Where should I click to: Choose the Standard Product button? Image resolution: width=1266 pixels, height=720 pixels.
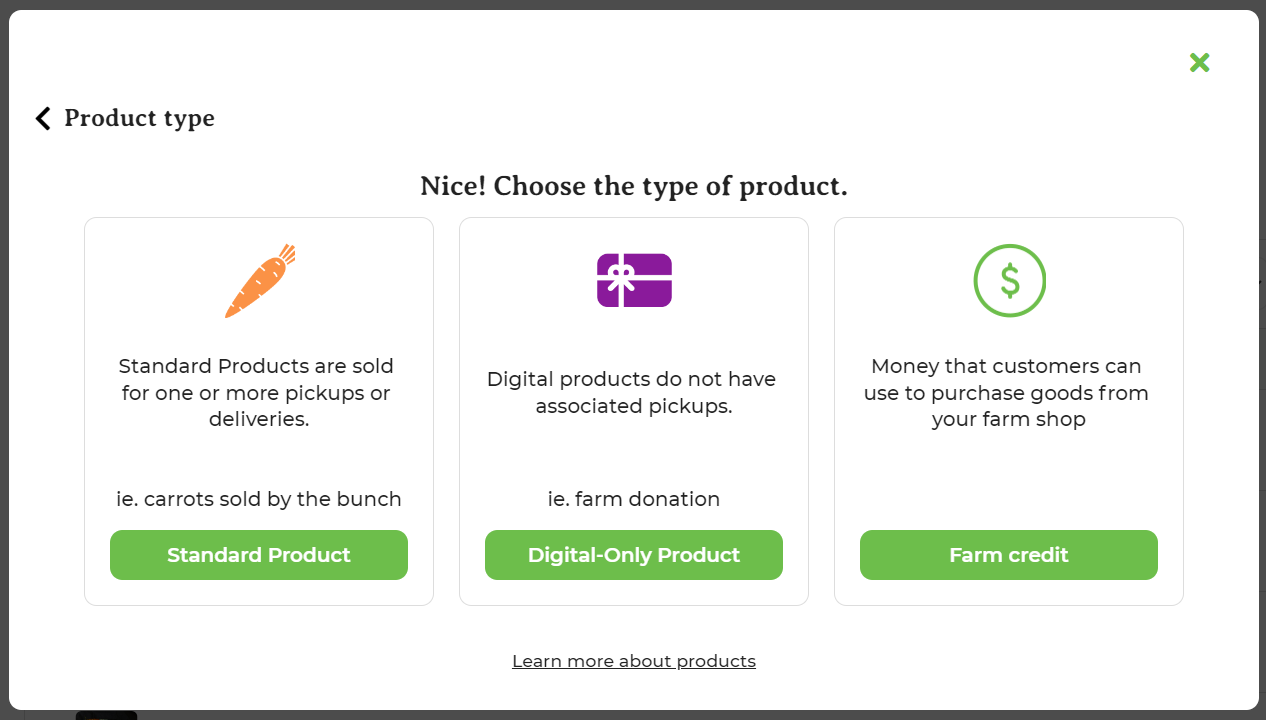(259, 555)
